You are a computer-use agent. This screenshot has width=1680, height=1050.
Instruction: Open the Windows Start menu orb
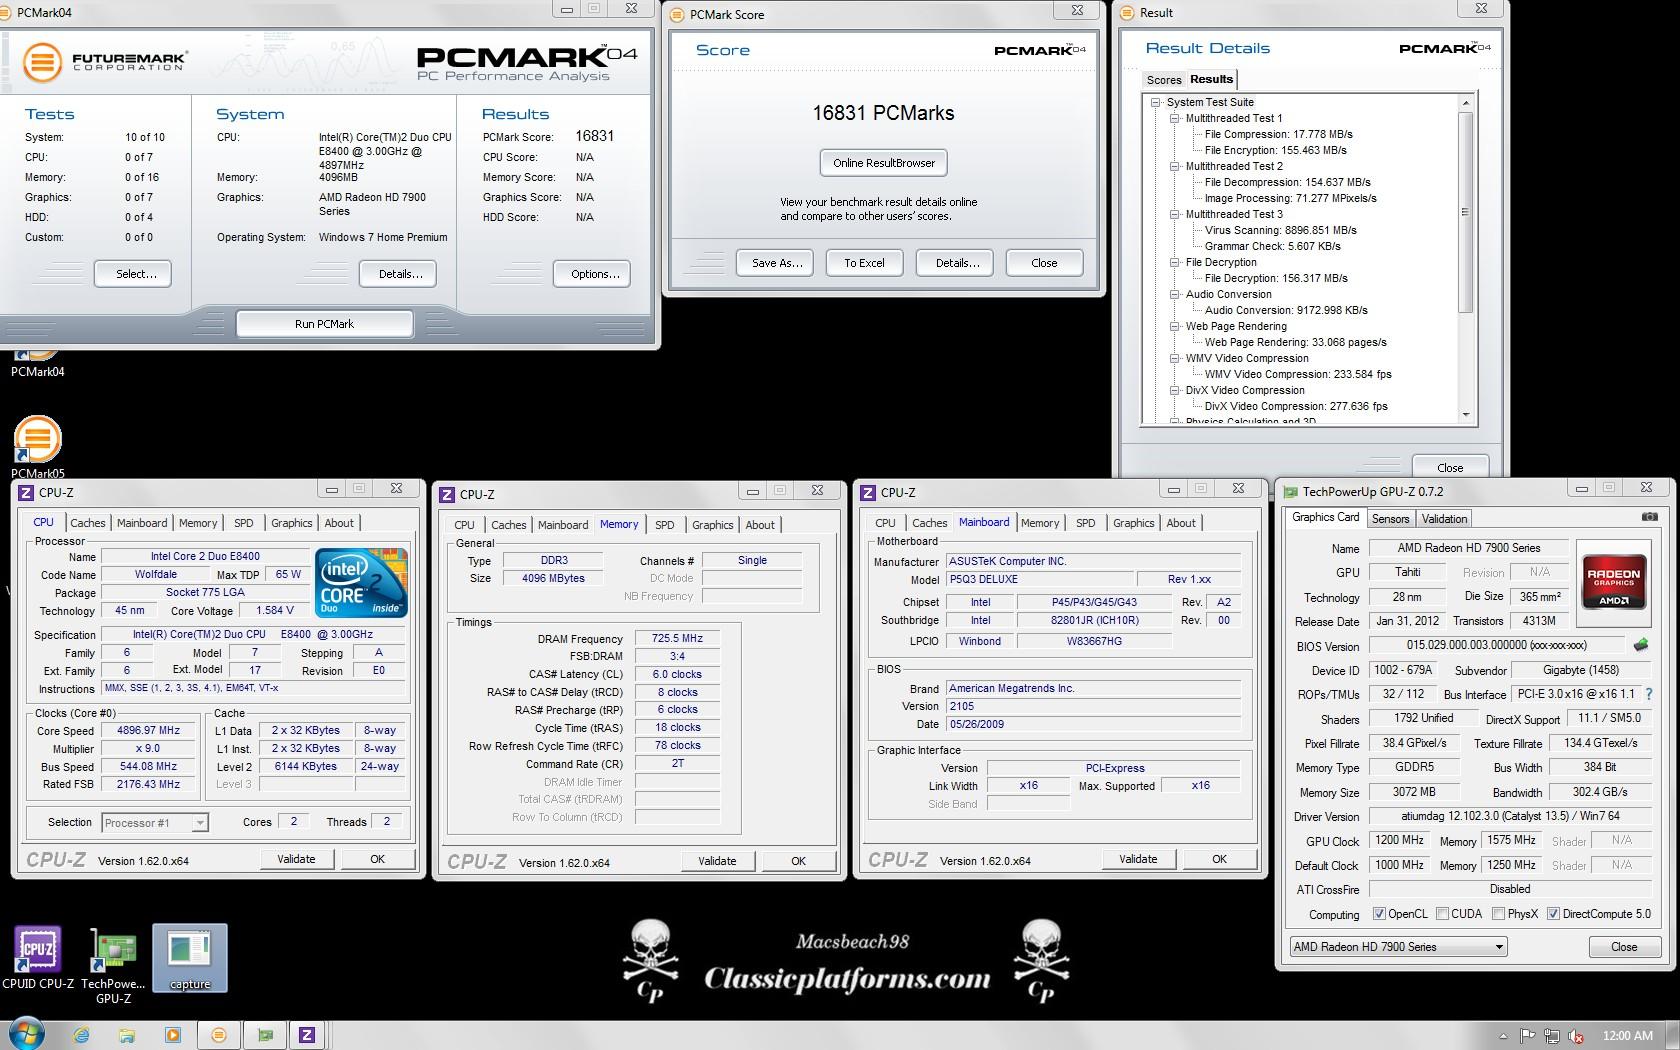[x=27, y=1035]
